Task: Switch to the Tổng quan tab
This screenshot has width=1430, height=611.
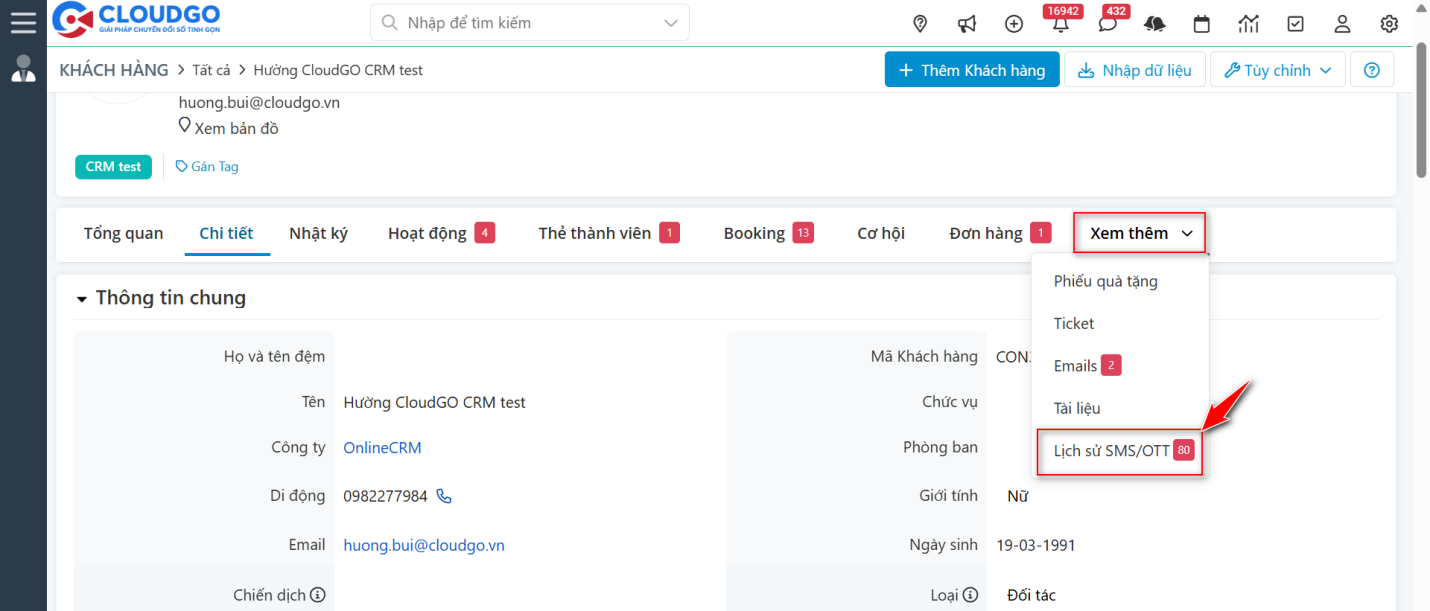Action: tap(123, 233)
